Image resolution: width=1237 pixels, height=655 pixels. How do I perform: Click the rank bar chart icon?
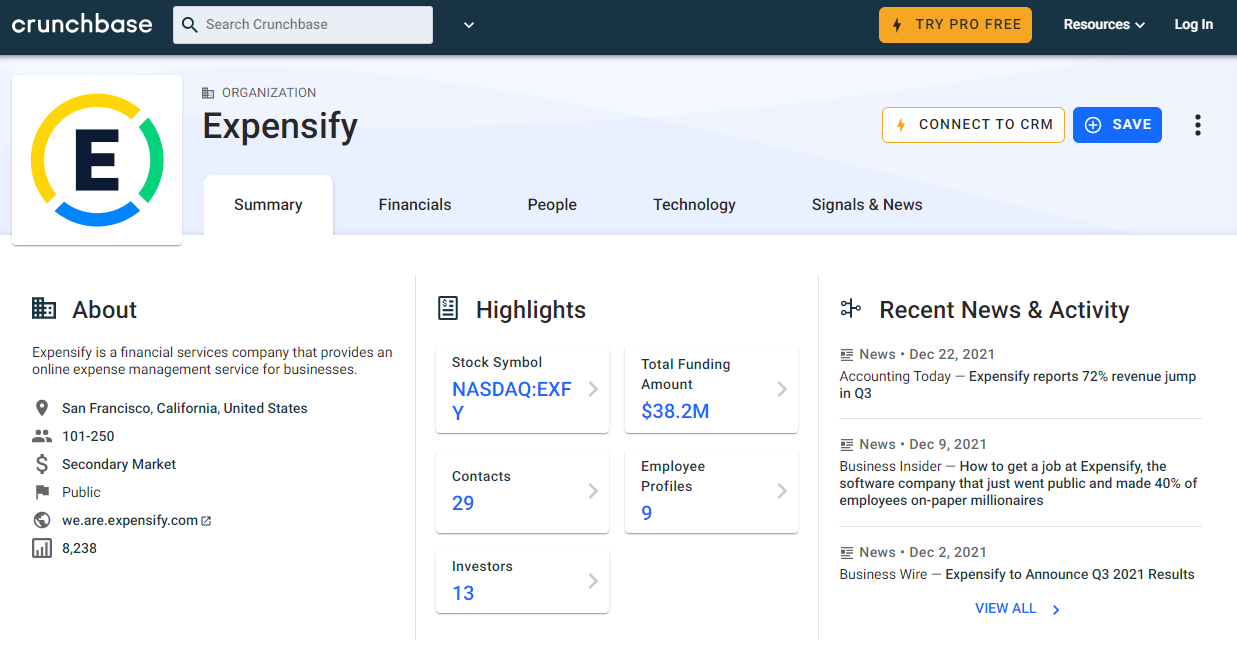(x=42, y=548)
